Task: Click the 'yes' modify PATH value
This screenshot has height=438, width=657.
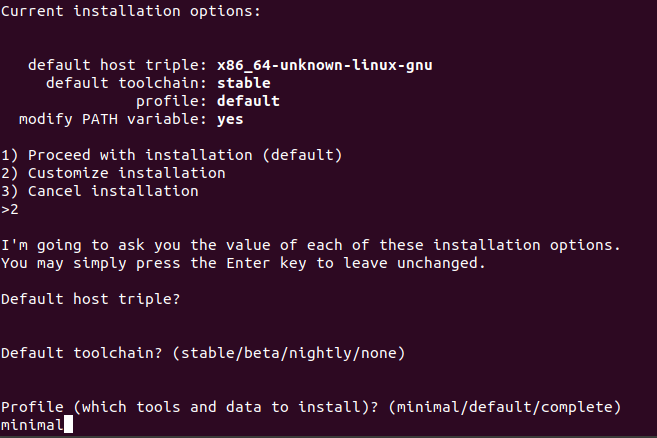Action: click(230, 119)
